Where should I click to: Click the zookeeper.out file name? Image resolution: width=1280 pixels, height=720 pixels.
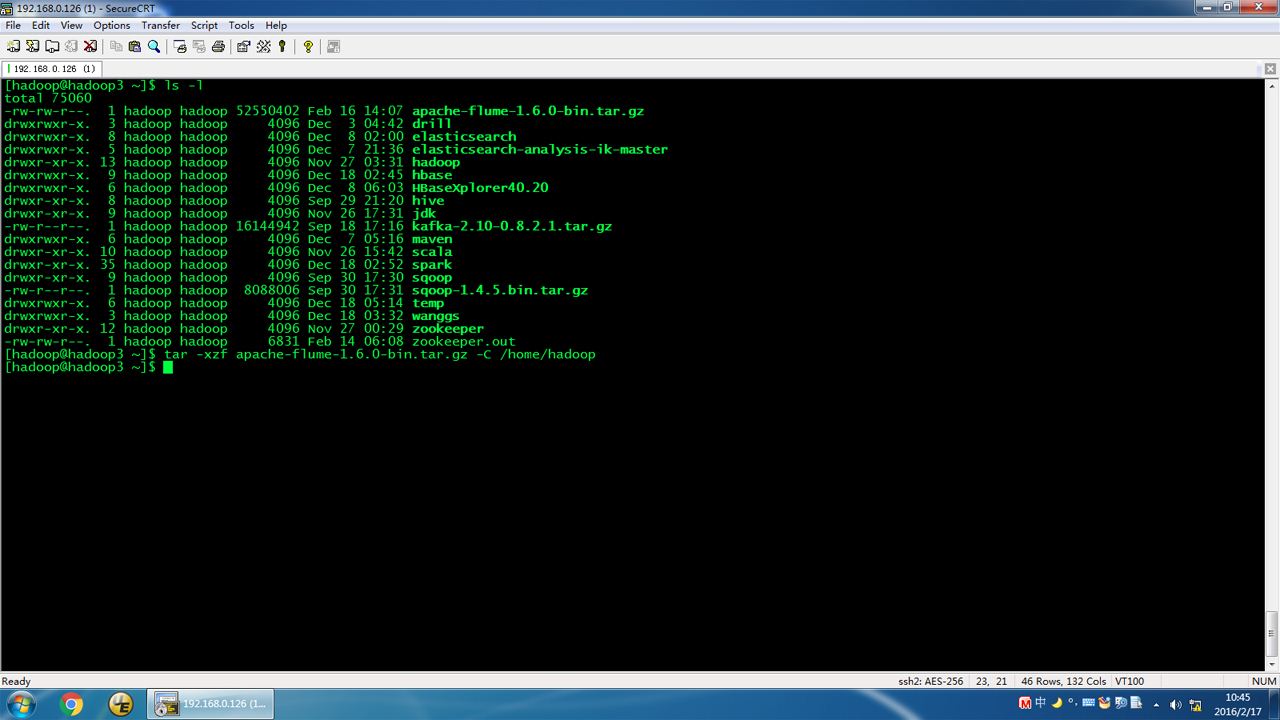click(464, 342)
